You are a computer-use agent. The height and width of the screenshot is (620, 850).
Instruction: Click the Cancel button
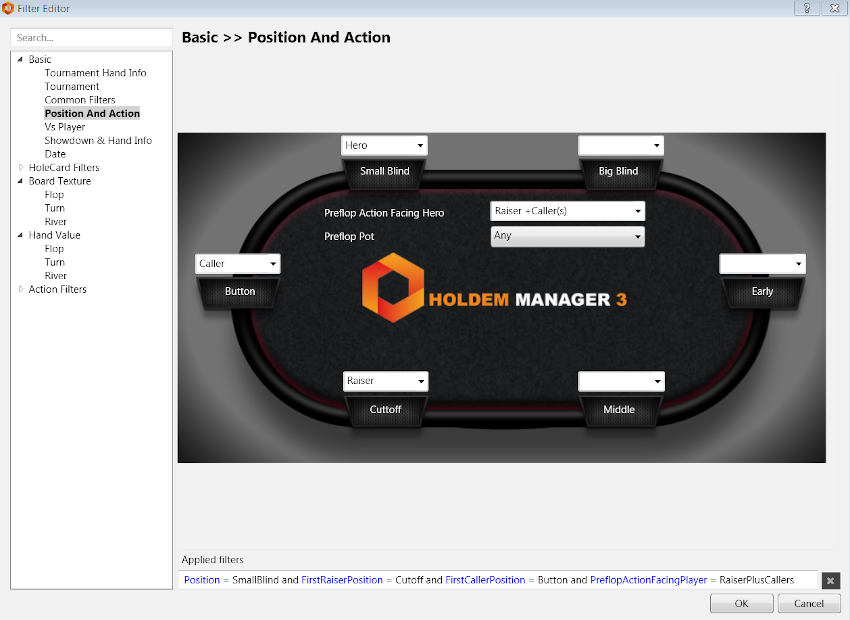coord(808,603)
